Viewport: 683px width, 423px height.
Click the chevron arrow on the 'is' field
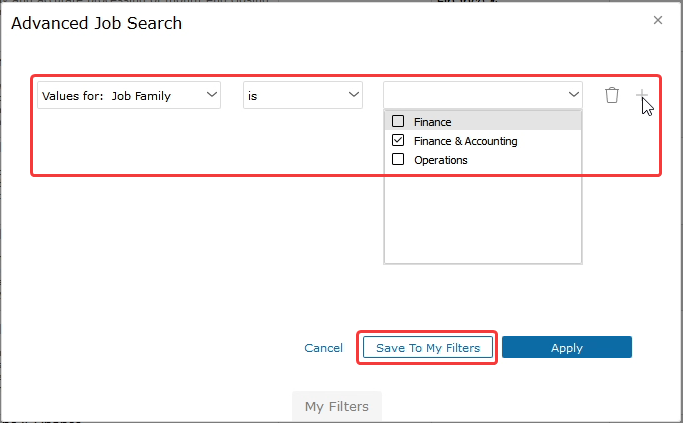(x=353, y=95)
